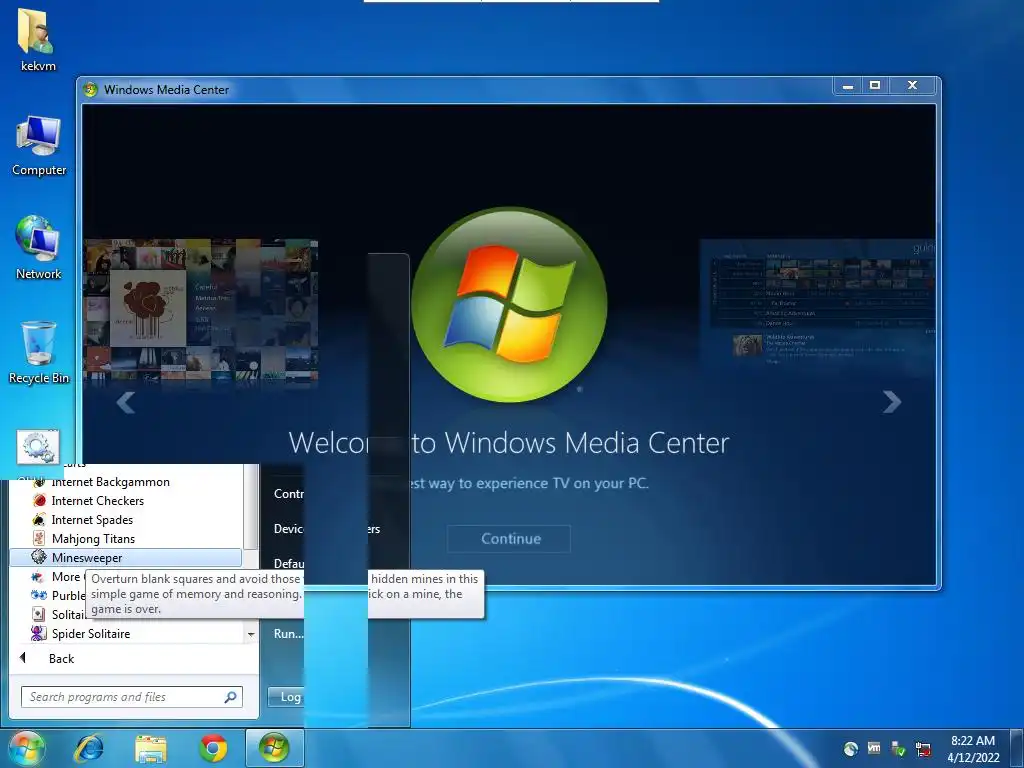Viewport: 1024px width, 768px height.
Task: Click the Purble Place icon
Action: (39, 596)
